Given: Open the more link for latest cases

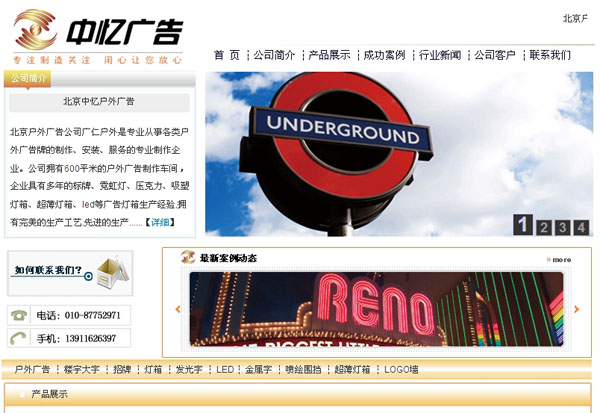Looking at the screenshot, I should (x=559, y=260).
